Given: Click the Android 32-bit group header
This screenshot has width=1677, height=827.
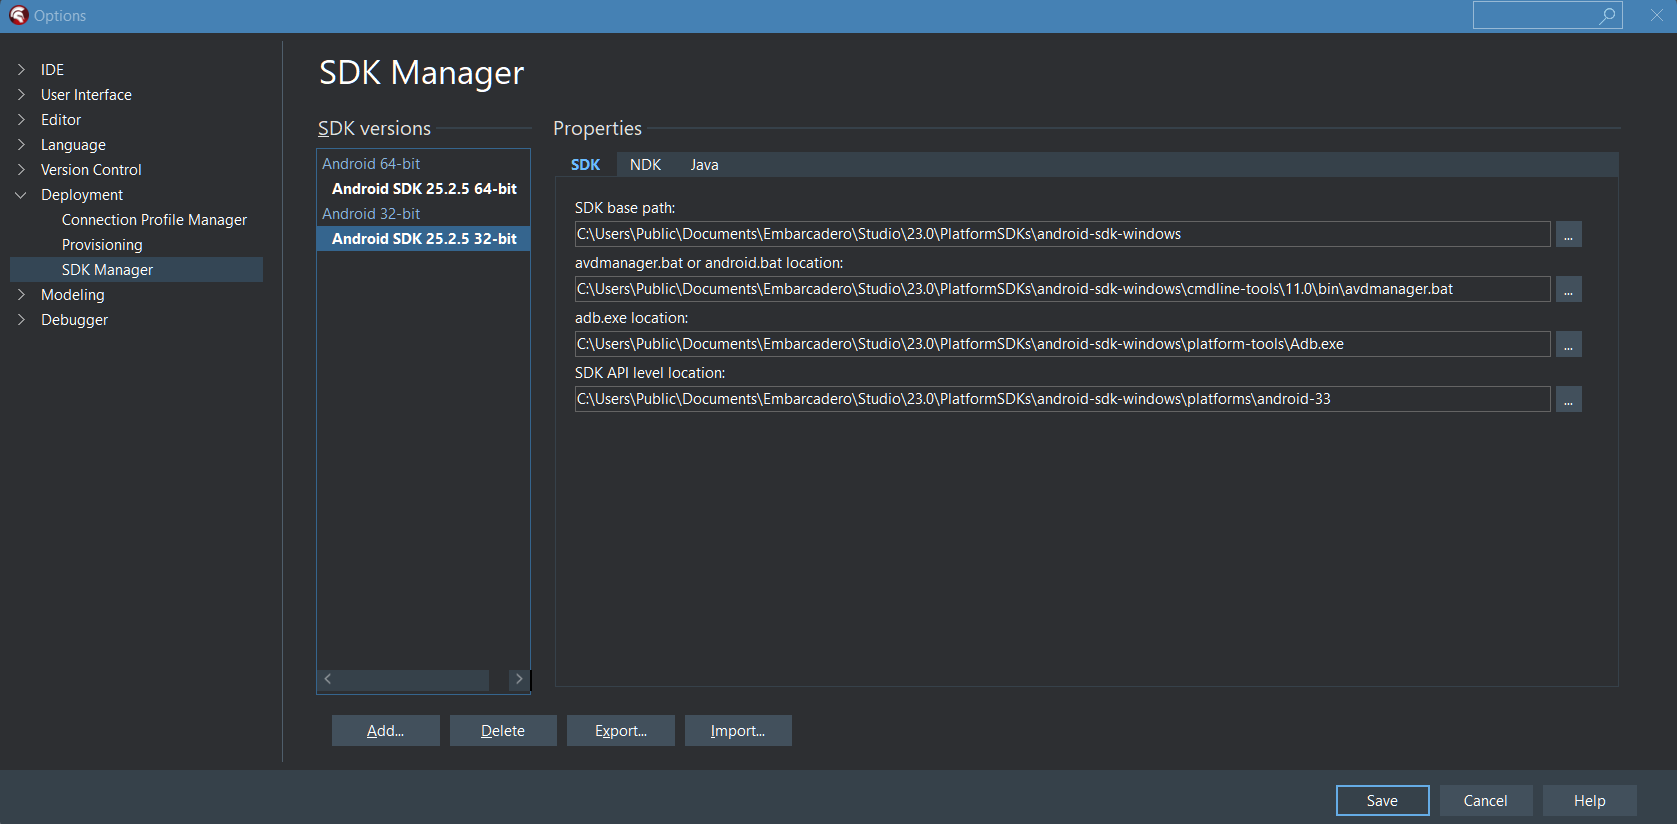Looking at the screenshot, I should tap(371, 214).
